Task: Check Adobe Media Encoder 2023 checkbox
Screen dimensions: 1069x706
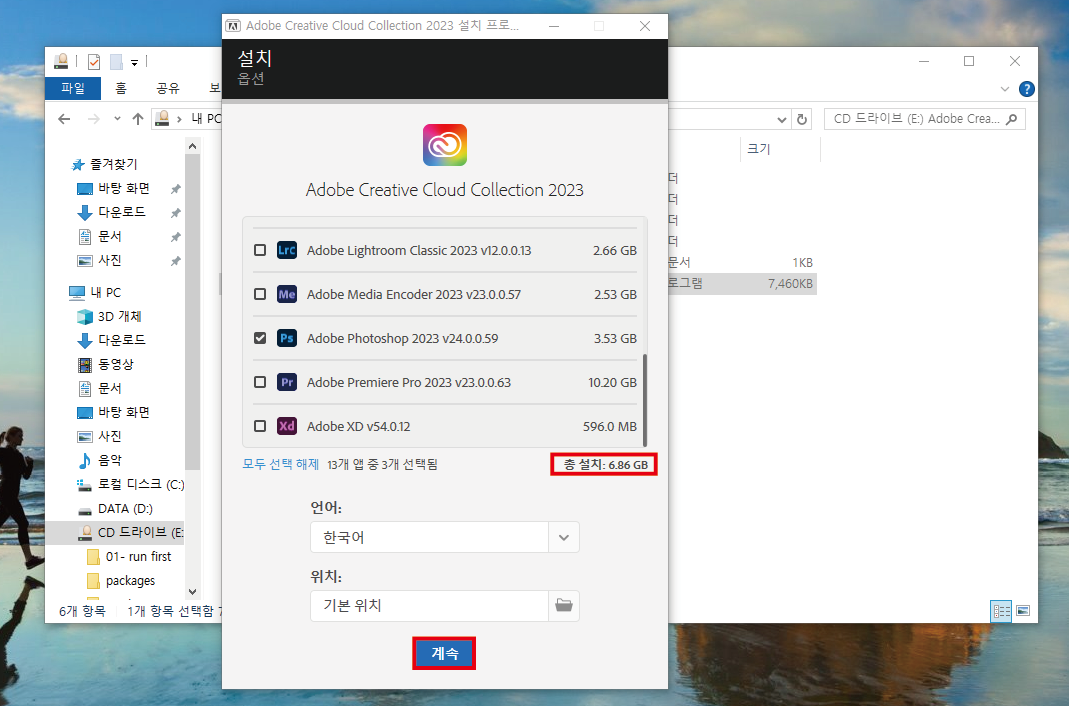Action: [260, 294]
